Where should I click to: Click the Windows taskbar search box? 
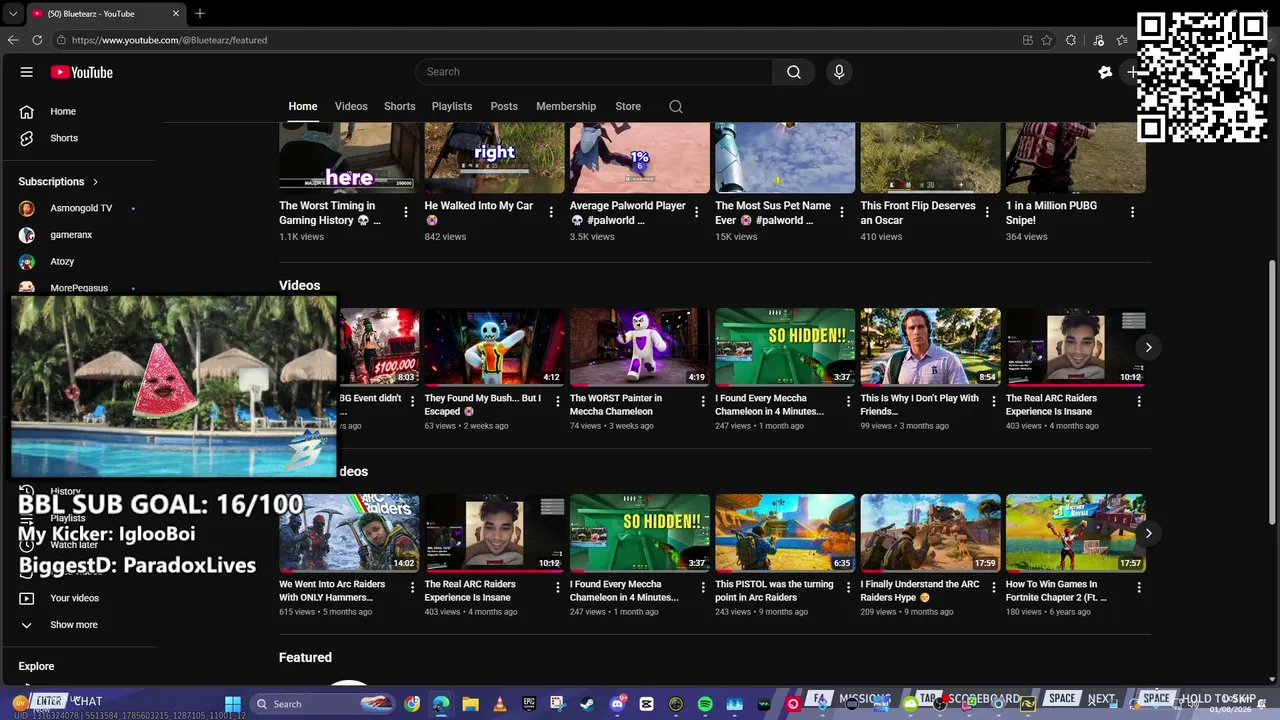[320, 704]
